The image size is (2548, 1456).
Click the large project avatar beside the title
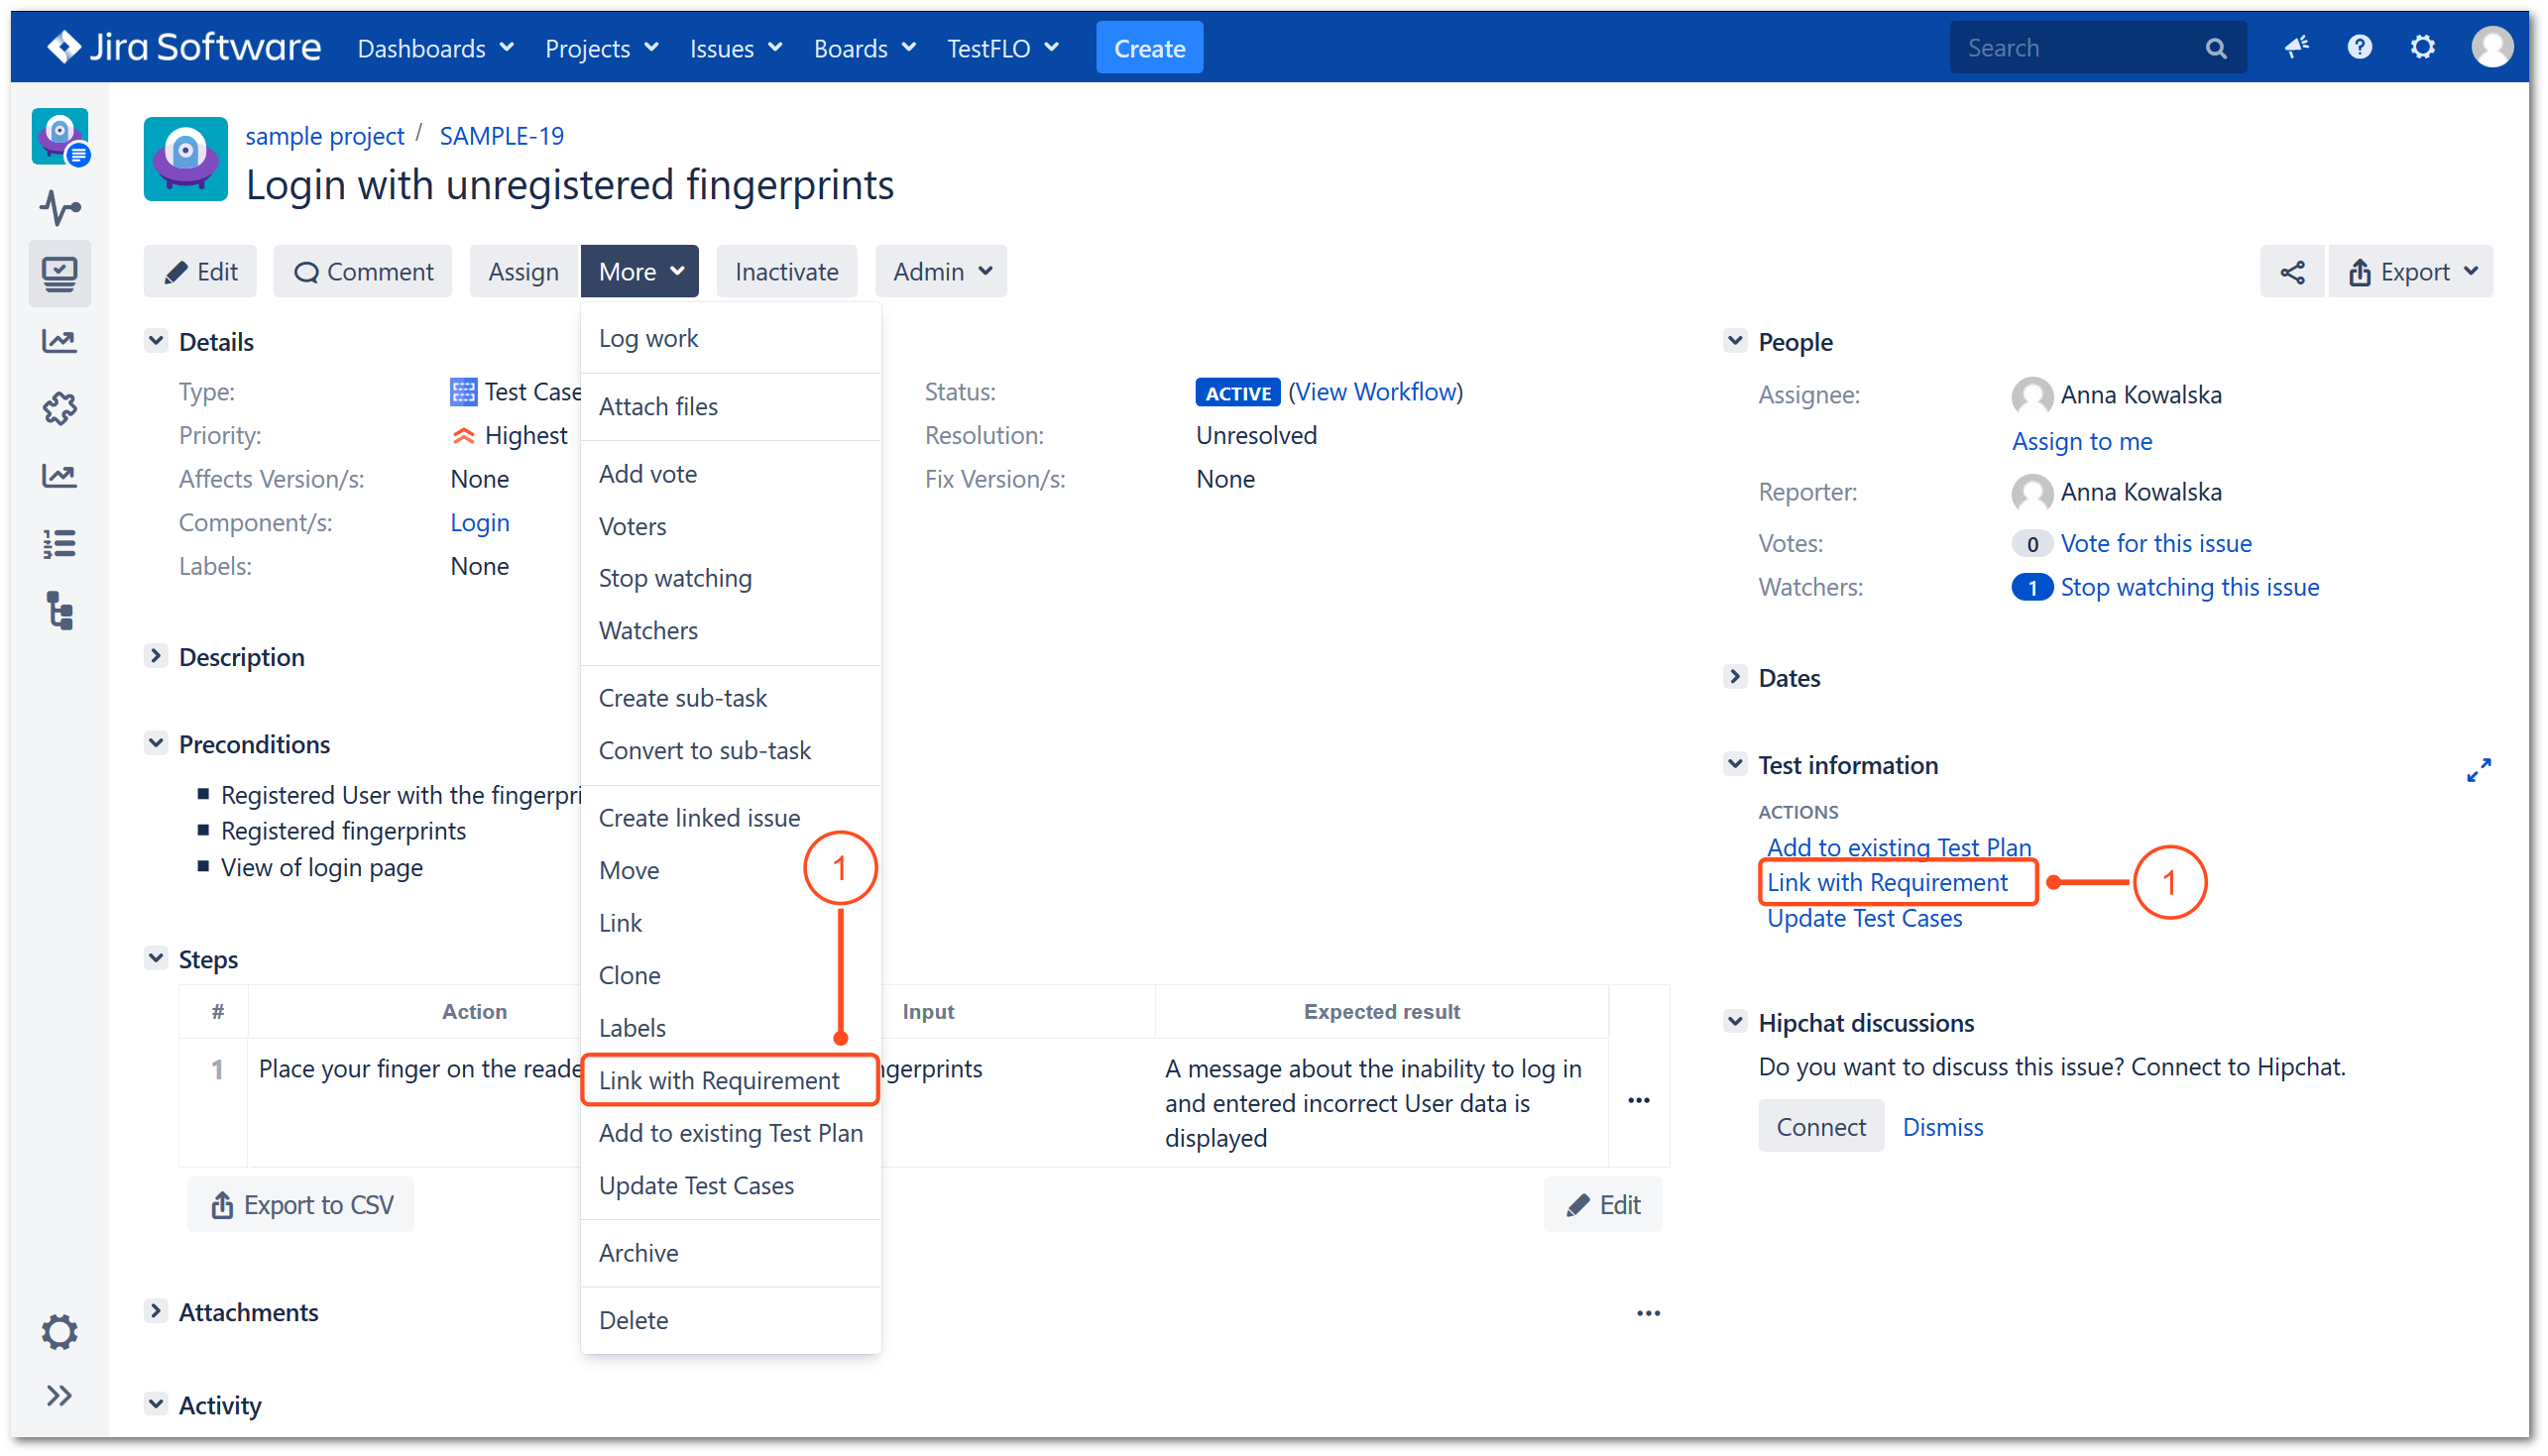coord(186,159)
